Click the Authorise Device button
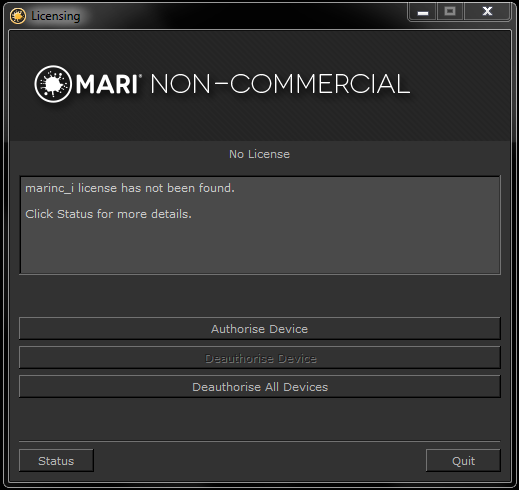 coord(260,329)
